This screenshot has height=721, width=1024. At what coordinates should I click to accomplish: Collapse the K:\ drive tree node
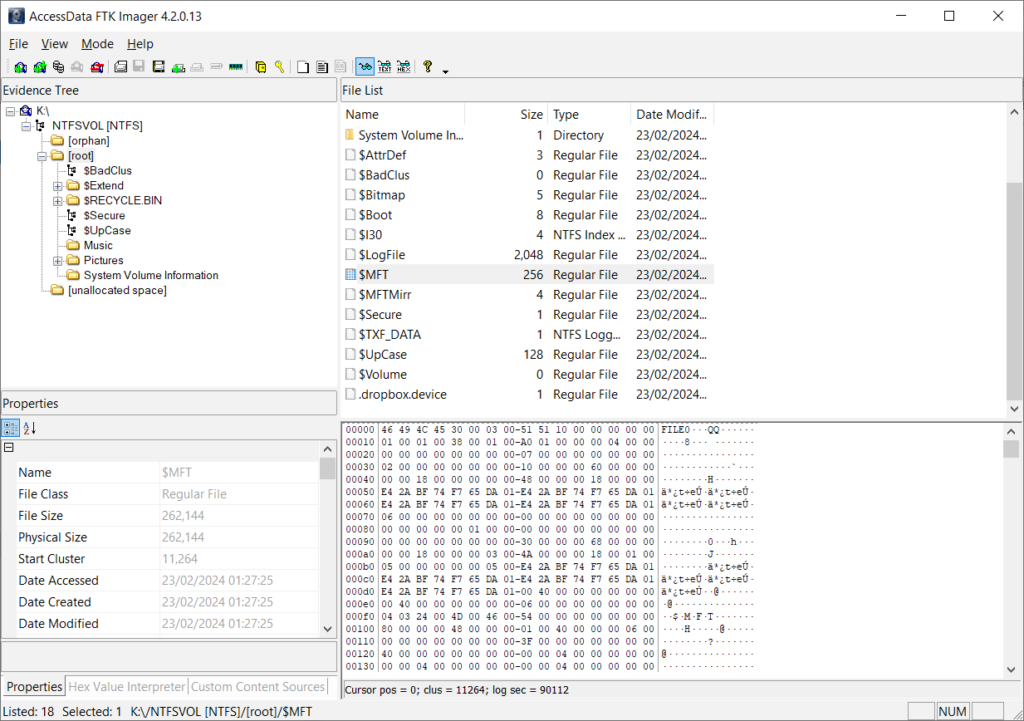(10, 111)
